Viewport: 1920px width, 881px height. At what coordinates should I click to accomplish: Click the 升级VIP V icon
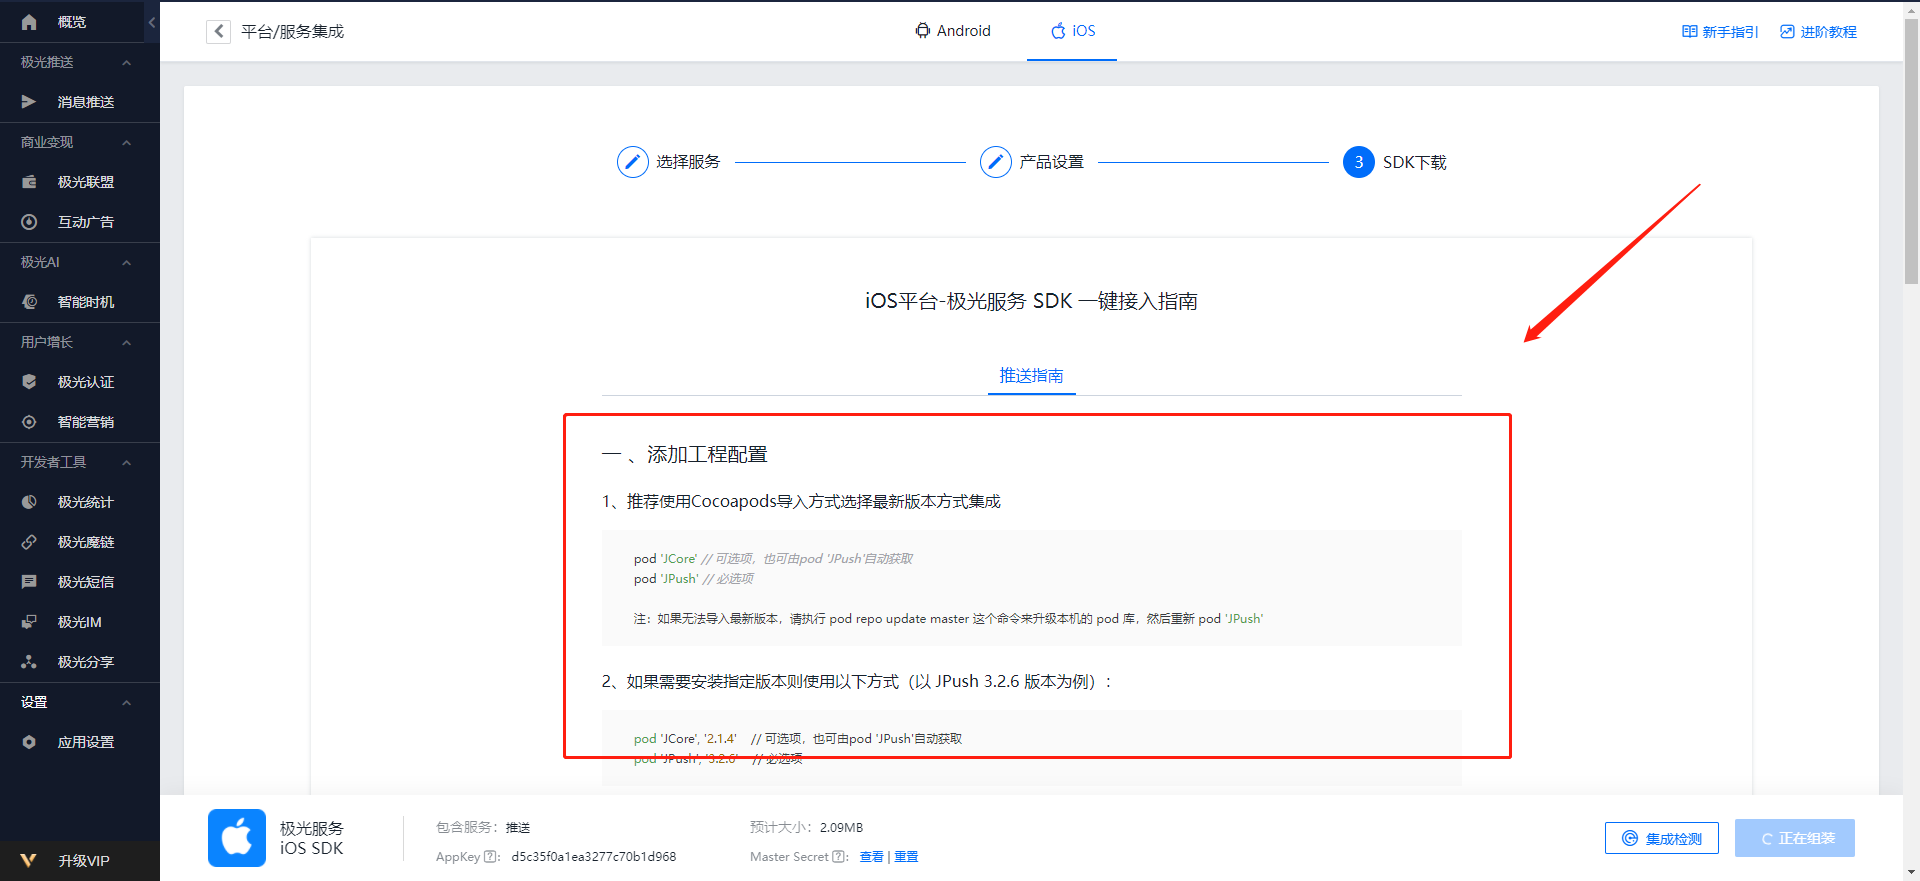point(29,860)
